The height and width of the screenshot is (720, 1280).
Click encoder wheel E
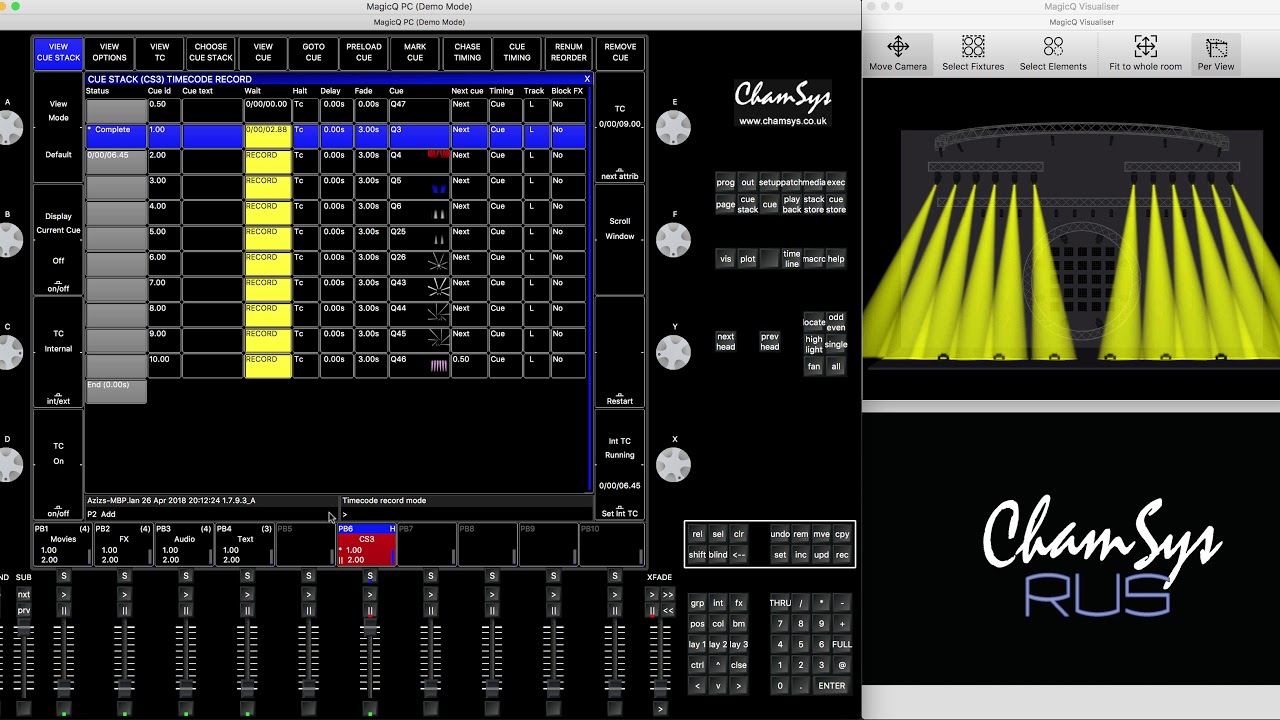(673, 127)
